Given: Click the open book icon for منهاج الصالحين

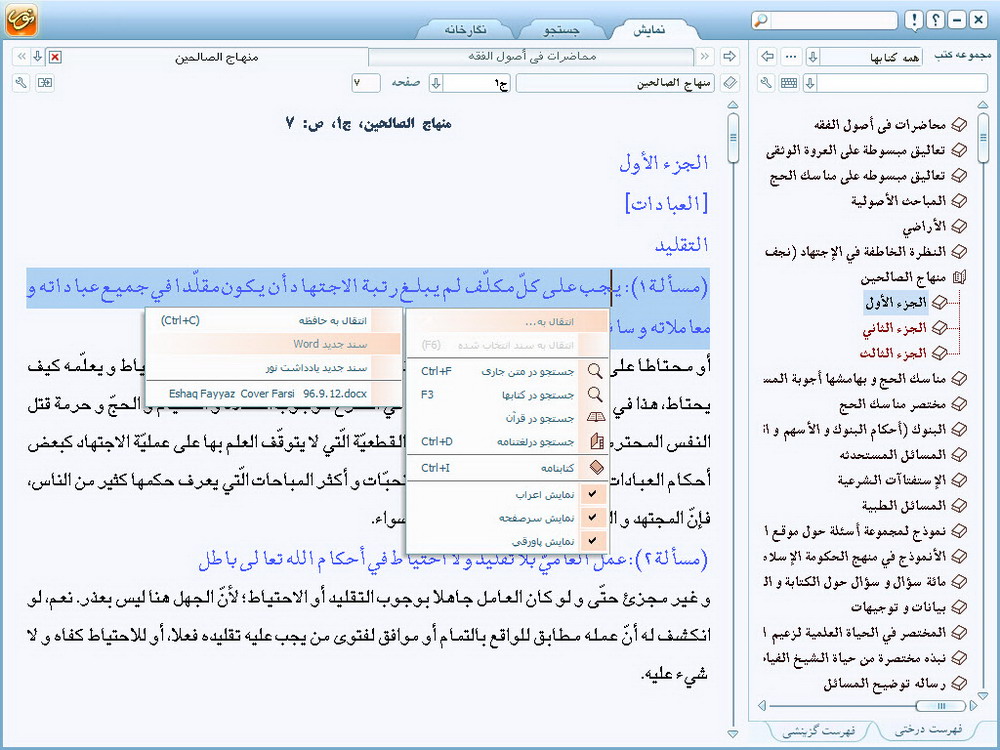Looking at the screenshot, I should [x=959, y=277].
